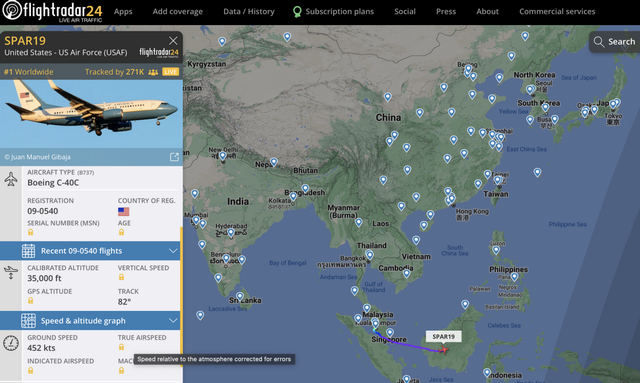Viewport: 640px width, 383px height.
Task: Click the US flag country icon
Action: point(123,212)
